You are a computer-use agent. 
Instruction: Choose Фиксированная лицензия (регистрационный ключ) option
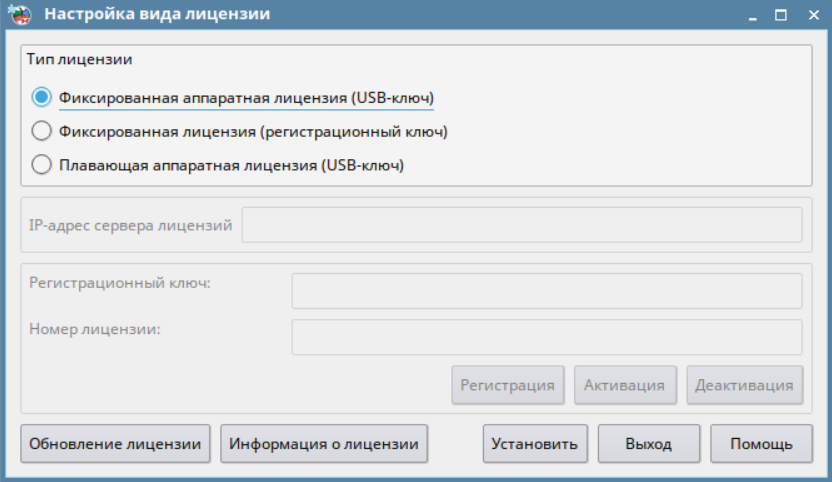[41, 131]
